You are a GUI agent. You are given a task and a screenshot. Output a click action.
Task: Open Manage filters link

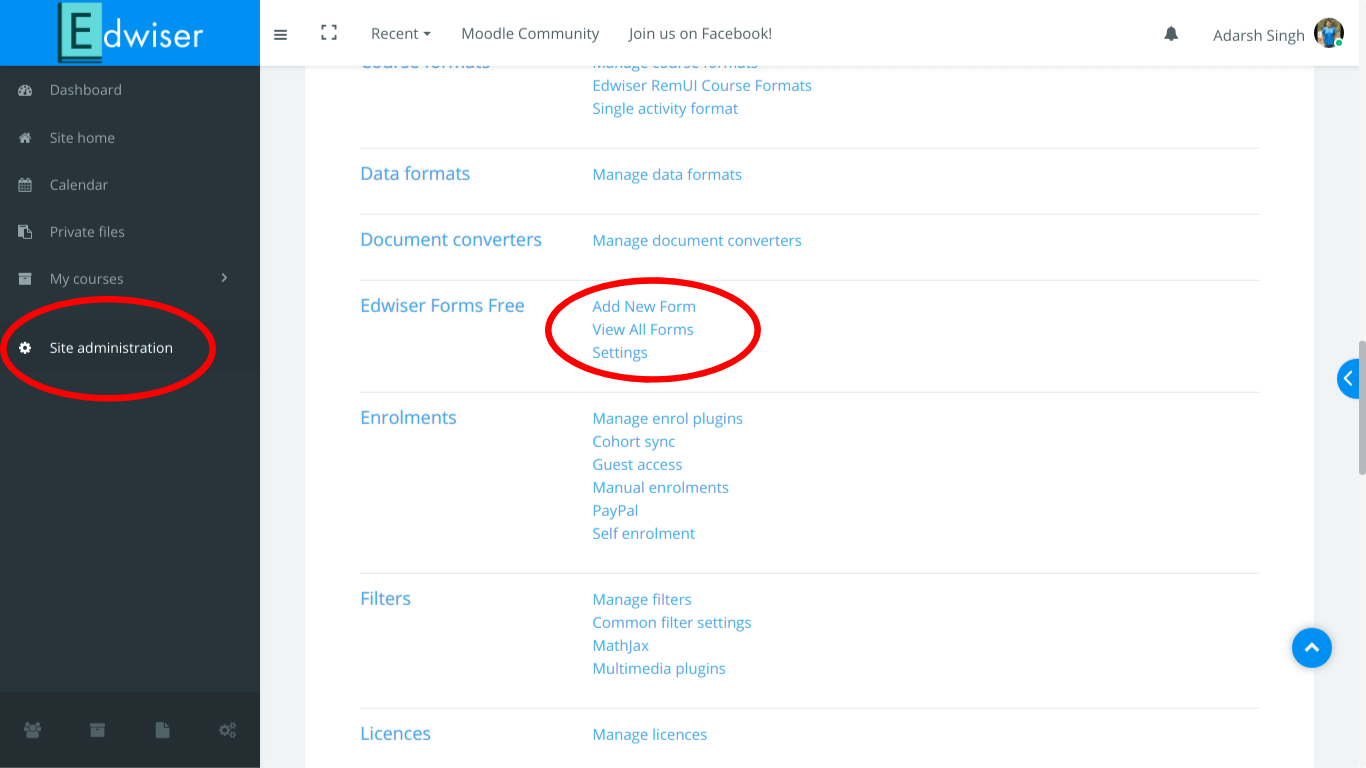pyautogui.click(x=642, y=600)
